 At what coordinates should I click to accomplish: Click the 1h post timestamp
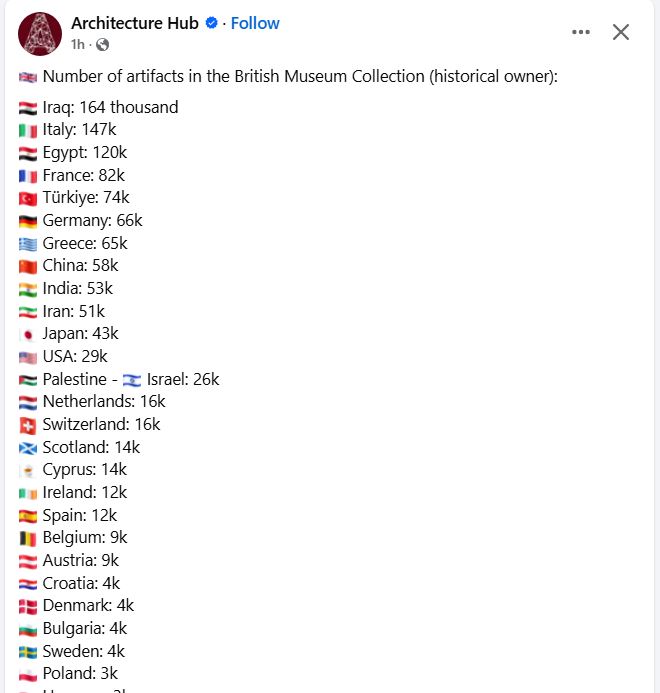pos(77,45)
